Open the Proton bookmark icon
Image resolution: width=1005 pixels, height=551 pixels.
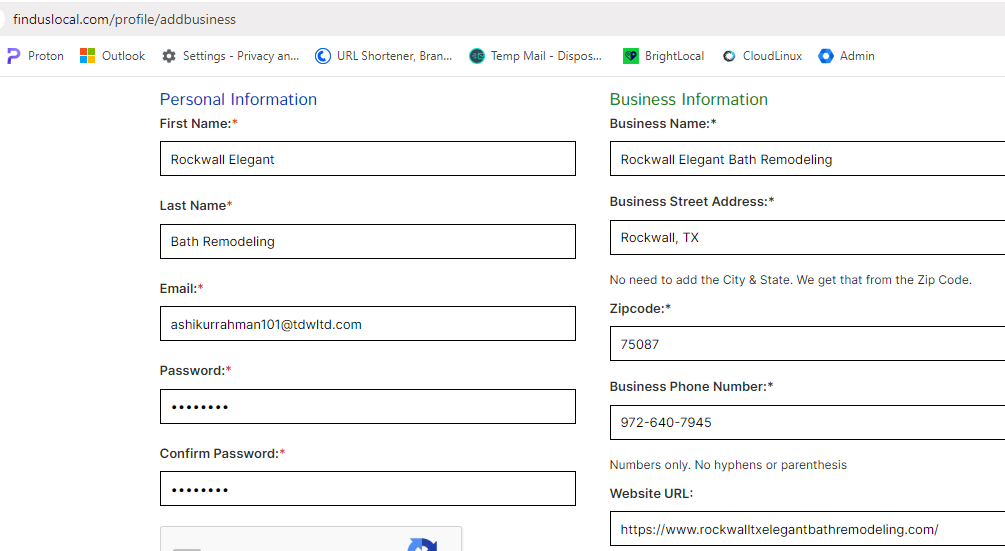pos(13,56)
